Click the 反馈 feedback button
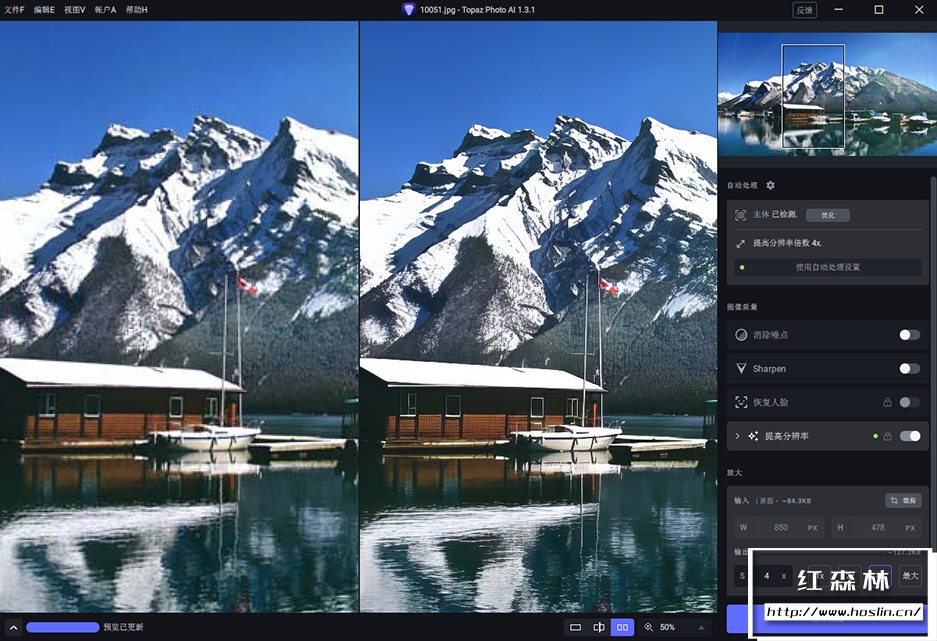This screenshot has width=937, height=641. pyautogui.click(x=804, y=10)
